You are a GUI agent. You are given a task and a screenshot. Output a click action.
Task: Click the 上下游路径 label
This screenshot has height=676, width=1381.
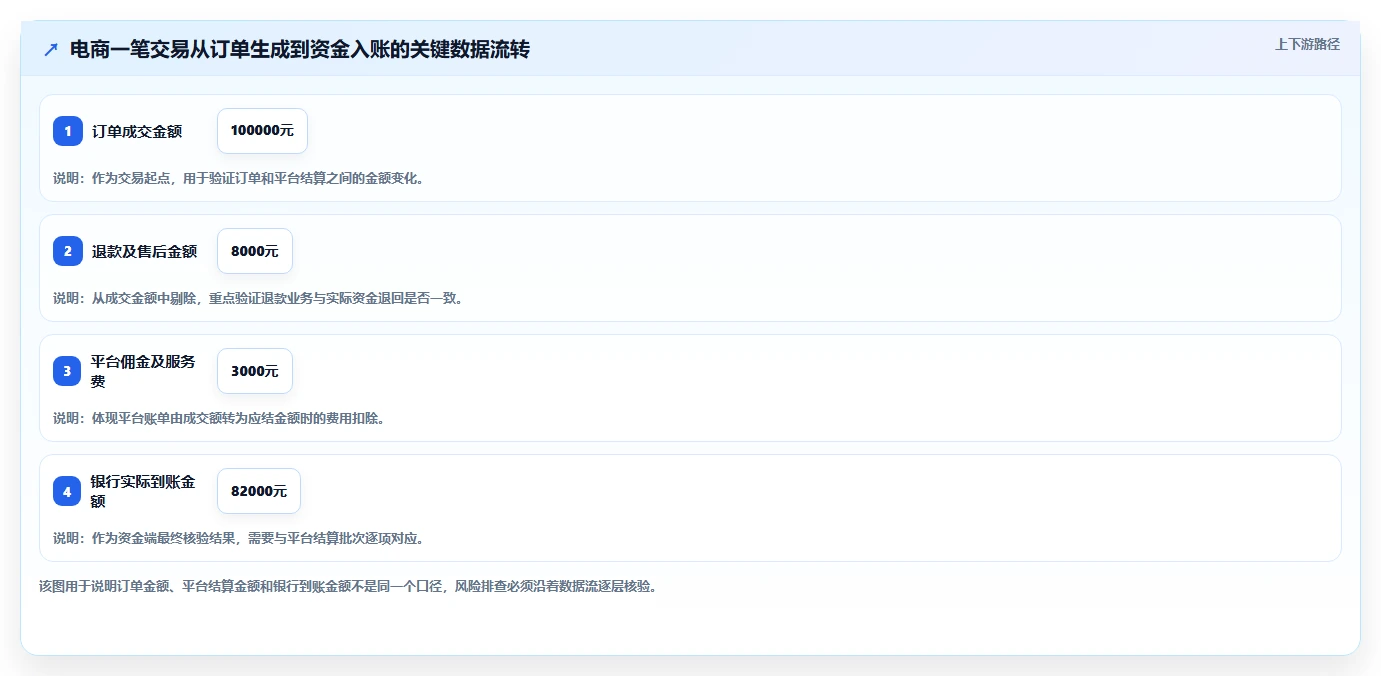[1307, 44]
